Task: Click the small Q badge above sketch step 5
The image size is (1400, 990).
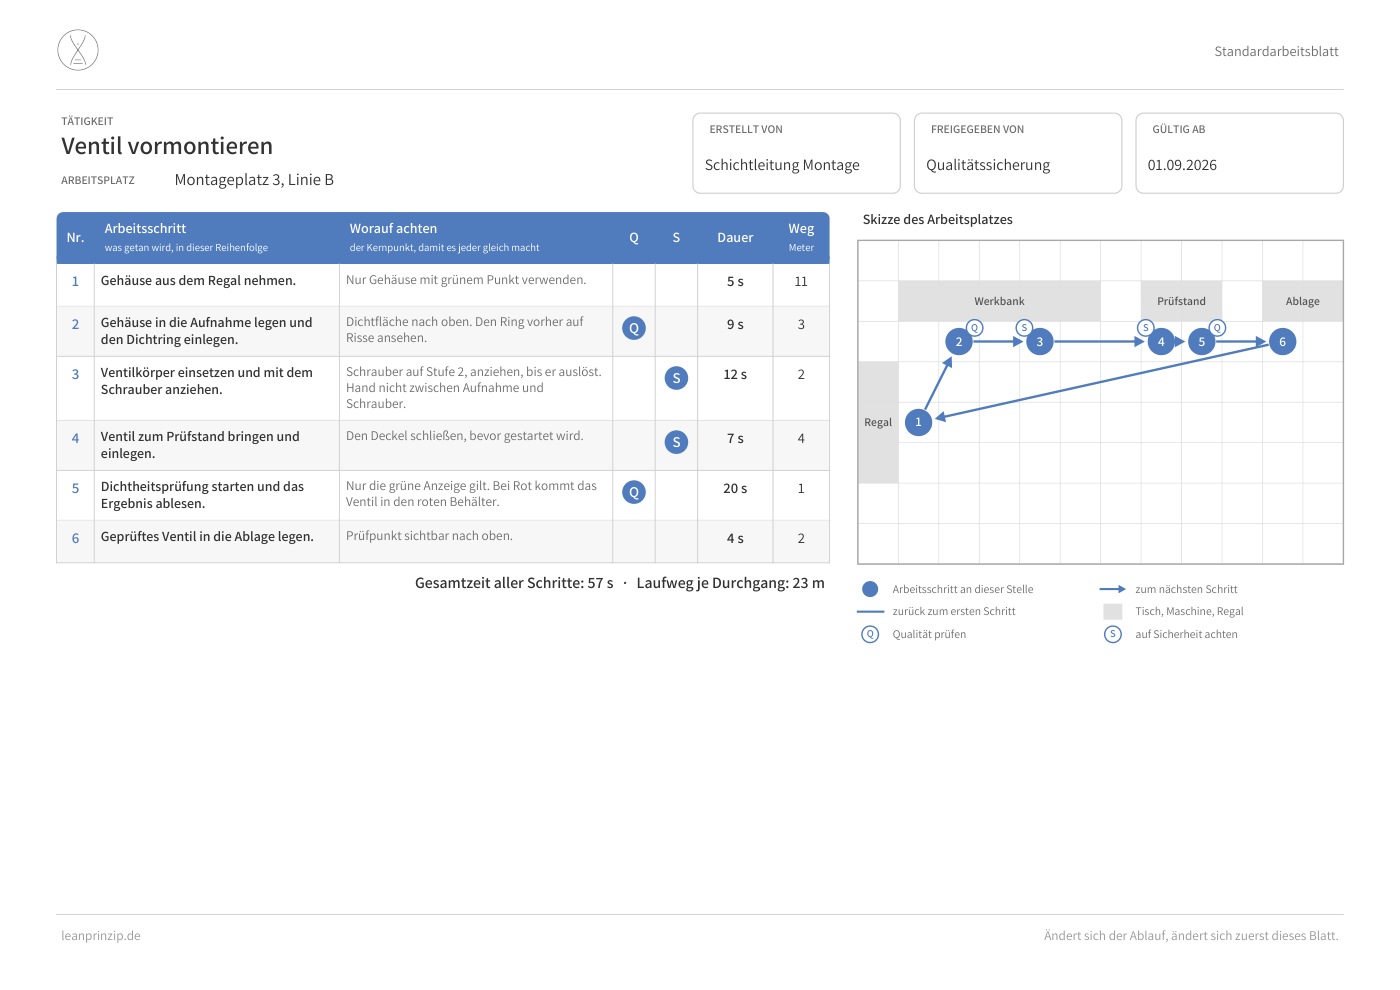Action: pyautogui.click(x=1217, y=328)
